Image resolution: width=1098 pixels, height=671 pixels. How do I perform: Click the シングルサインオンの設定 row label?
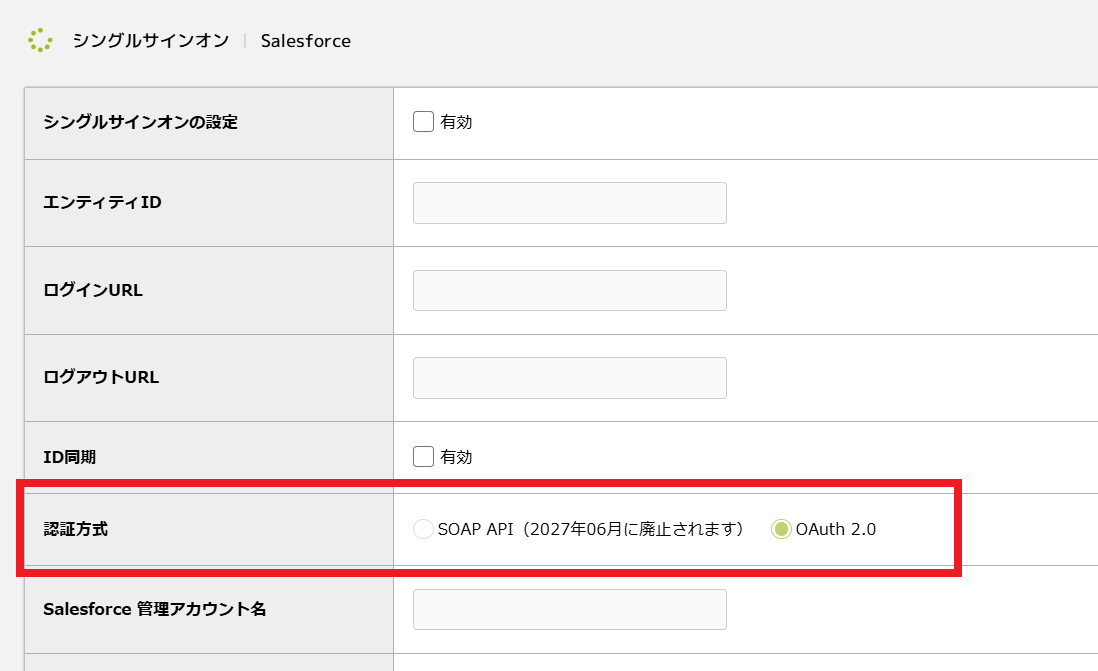tap(141, 122)
